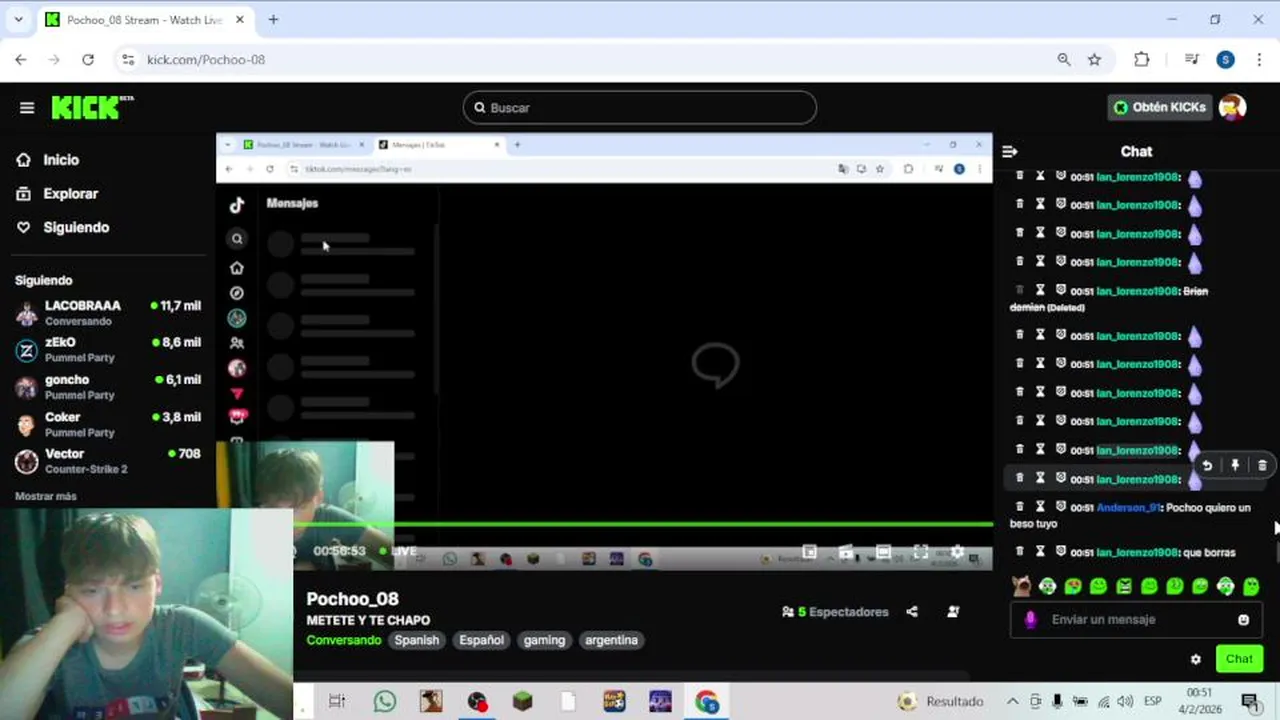Open Chrome extensions puzzle icon
This screenshot has width=1280, height=720.
1141,59
